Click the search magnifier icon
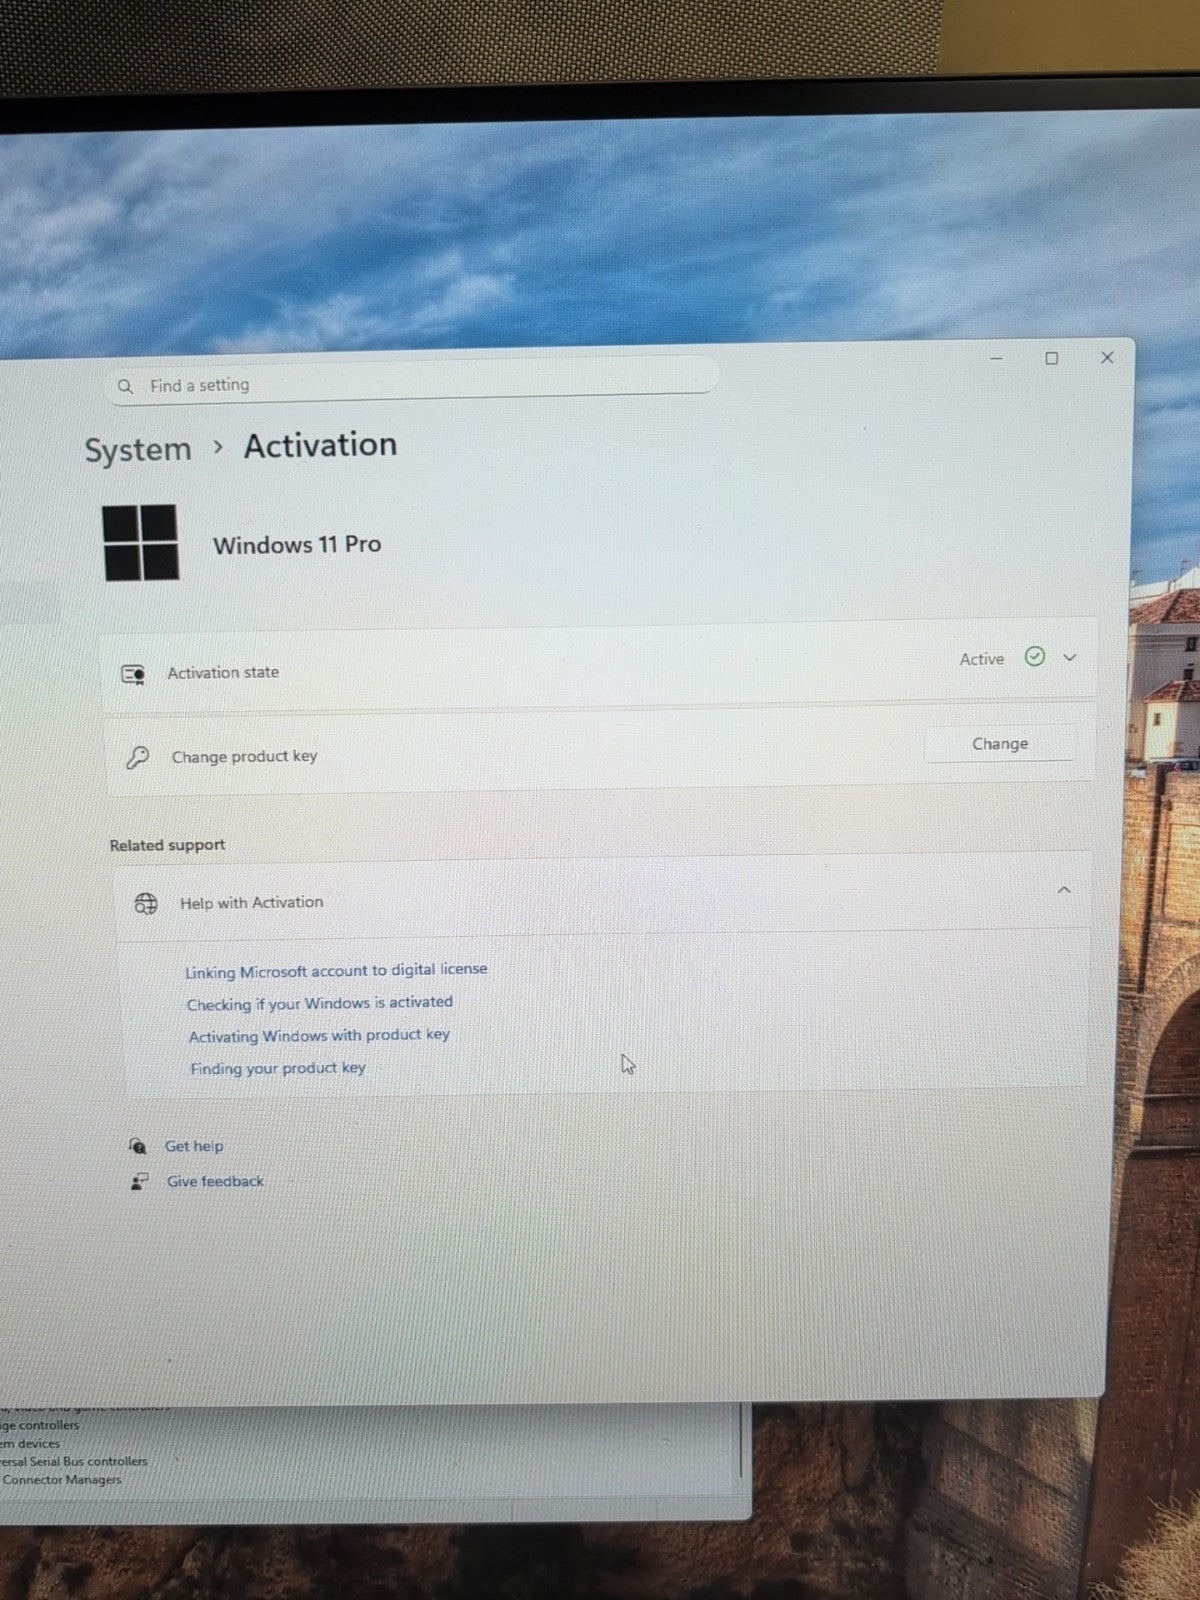 point(125,386)
